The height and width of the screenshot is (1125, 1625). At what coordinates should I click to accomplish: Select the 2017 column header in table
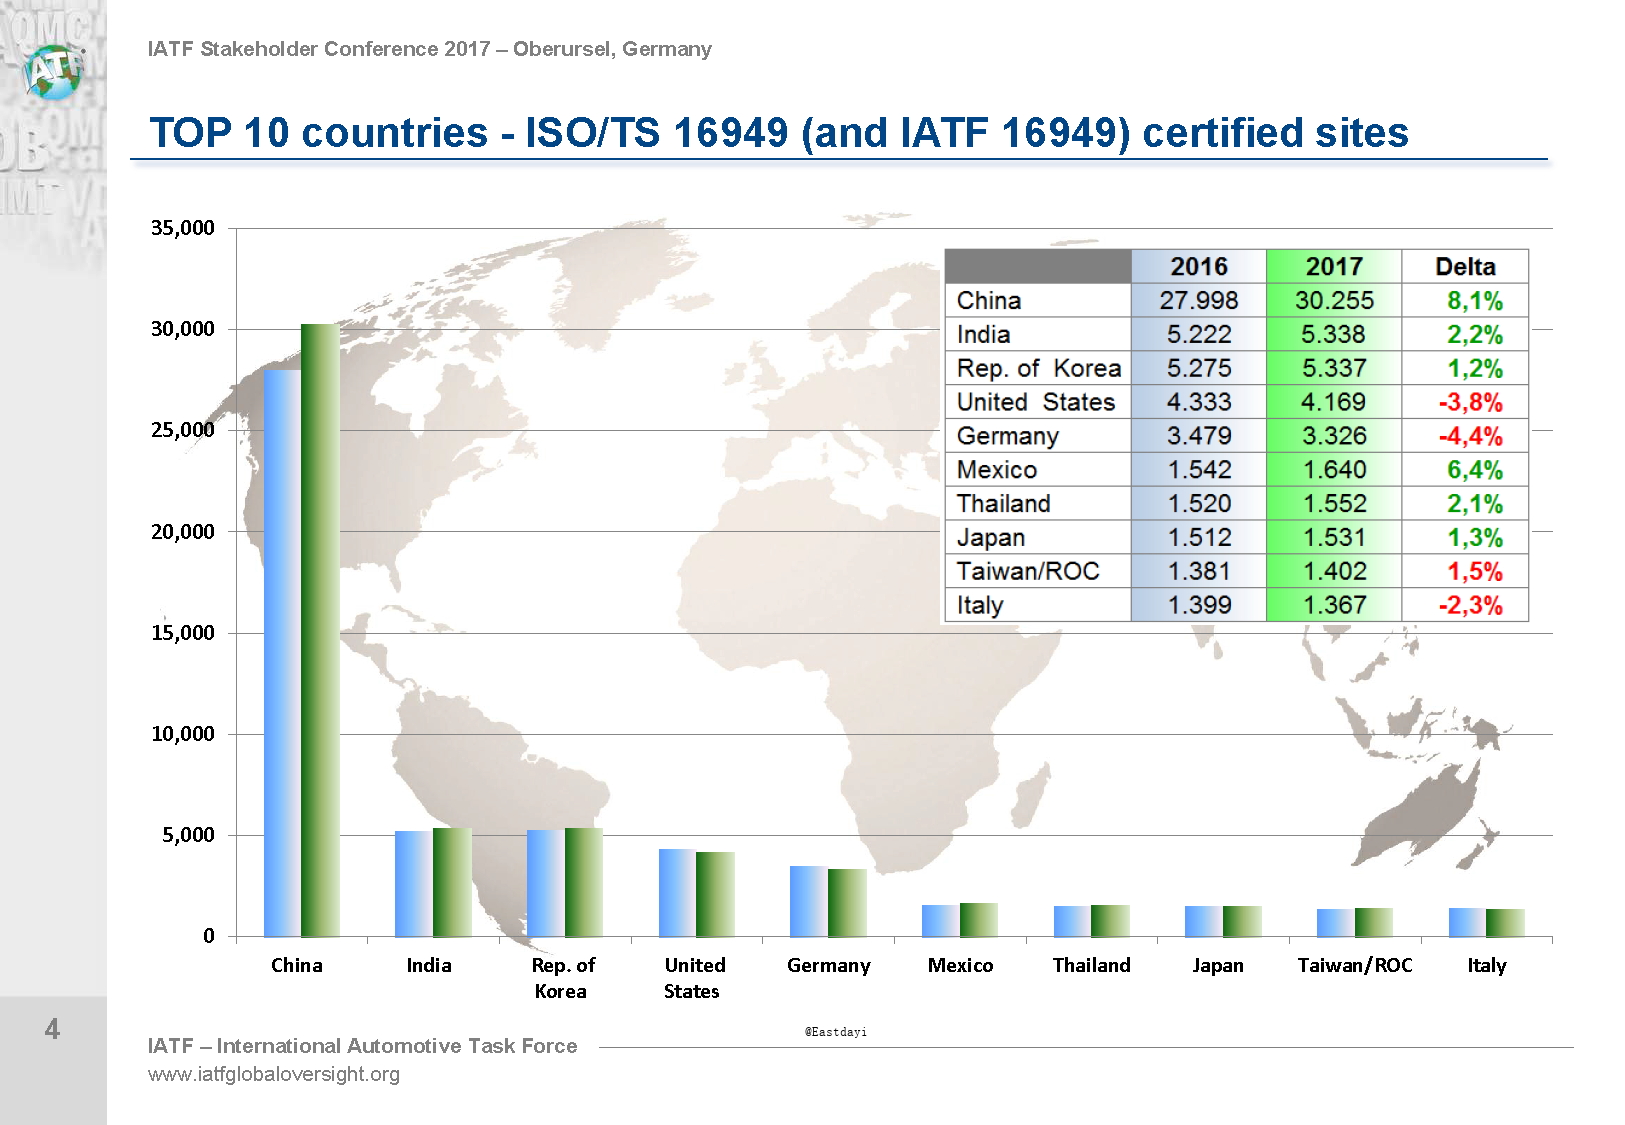coord(1334,267)
